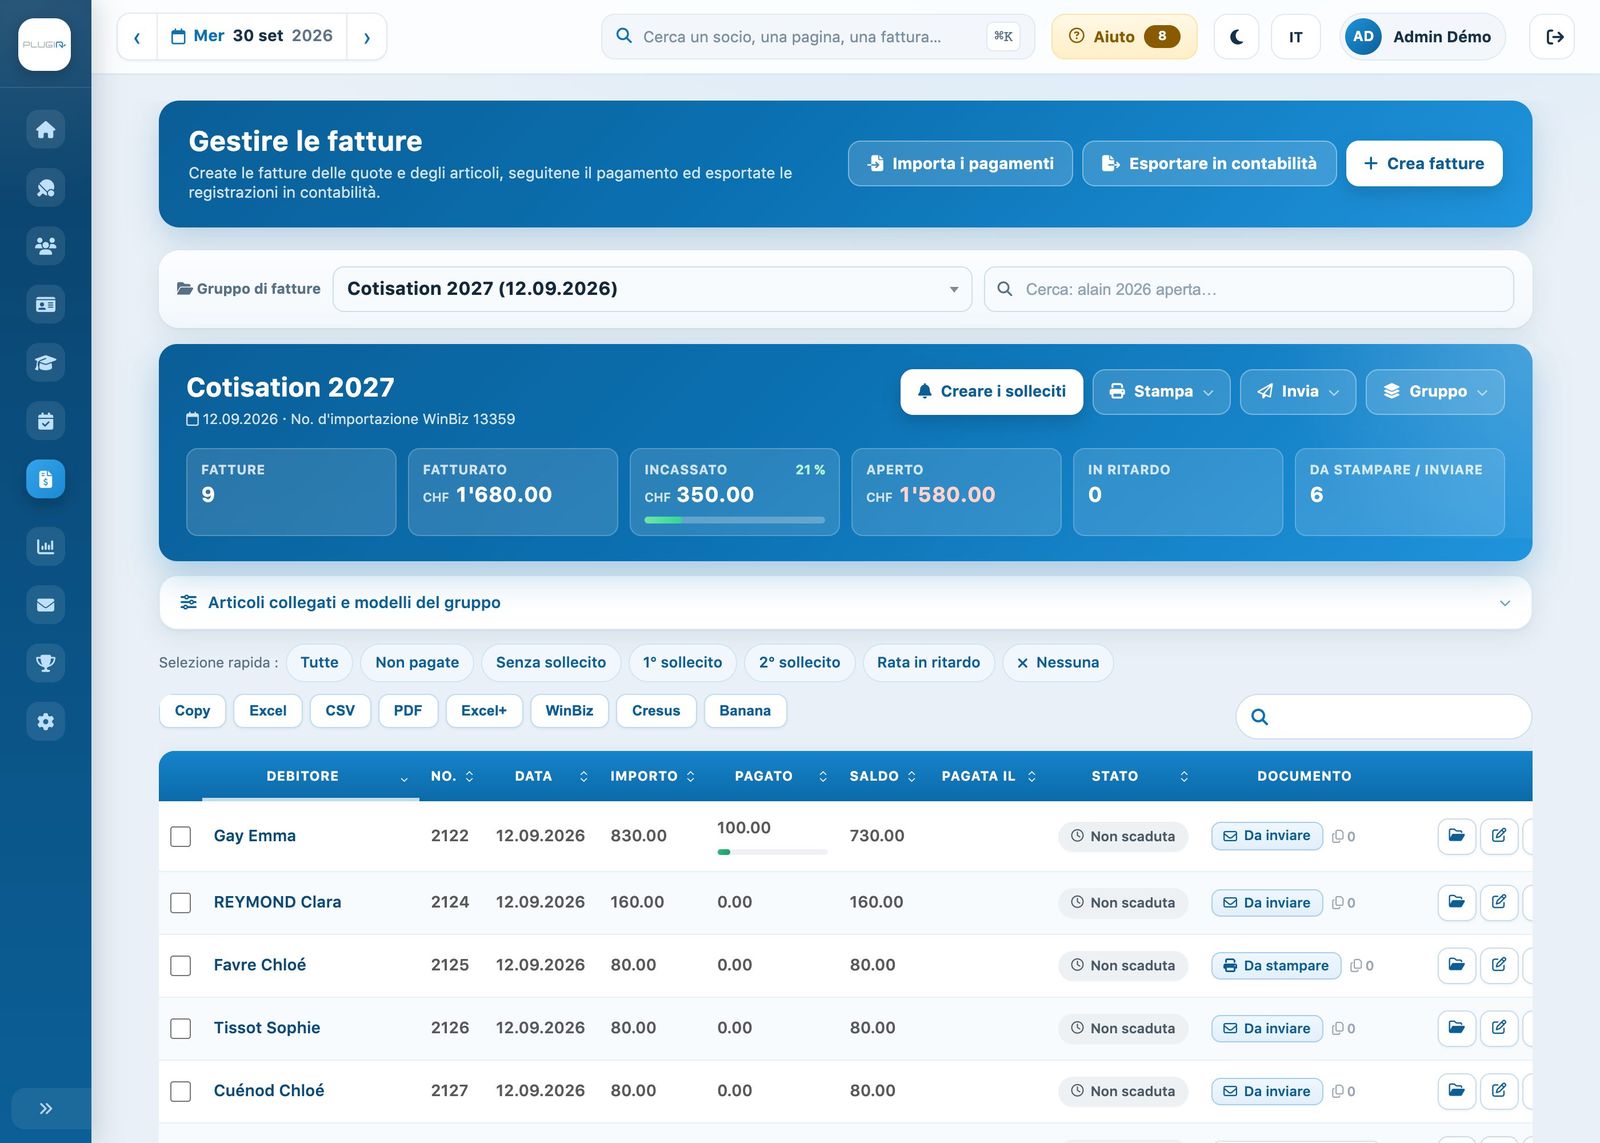This screenshot has height=1143, width=1600.
Task: Click the logout icon at top right
Action: coord(1553,37)
